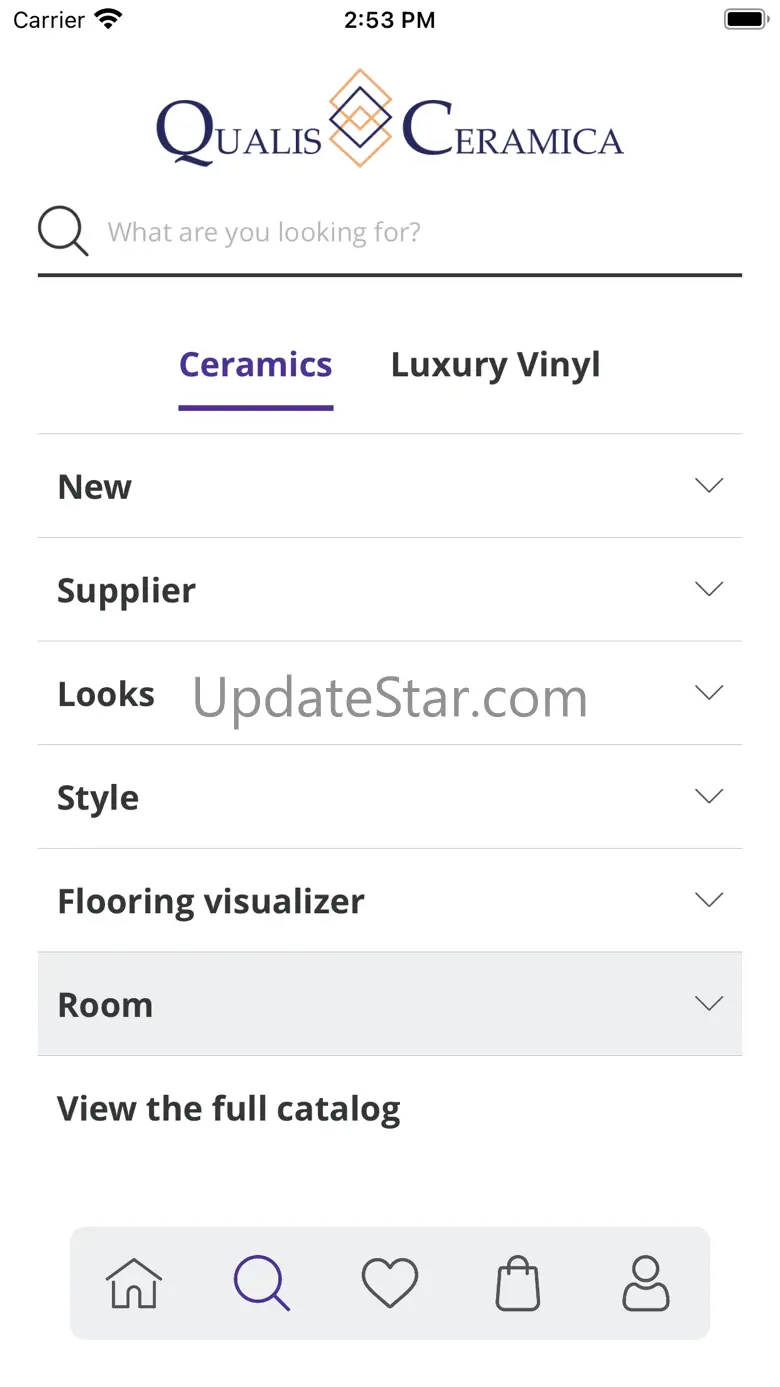Tap the battery icon in status bar
This screenshot has width=780, height=1387.
[744, 19]
